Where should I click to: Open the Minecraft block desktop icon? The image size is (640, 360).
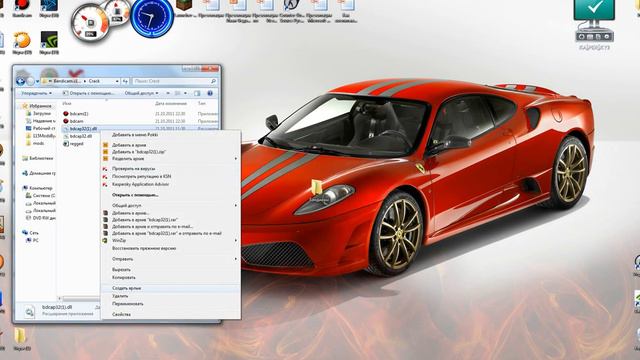(184, 9)
